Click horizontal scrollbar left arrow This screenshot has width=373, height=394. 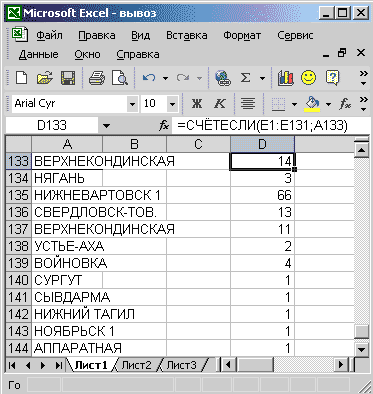(228, 365)
